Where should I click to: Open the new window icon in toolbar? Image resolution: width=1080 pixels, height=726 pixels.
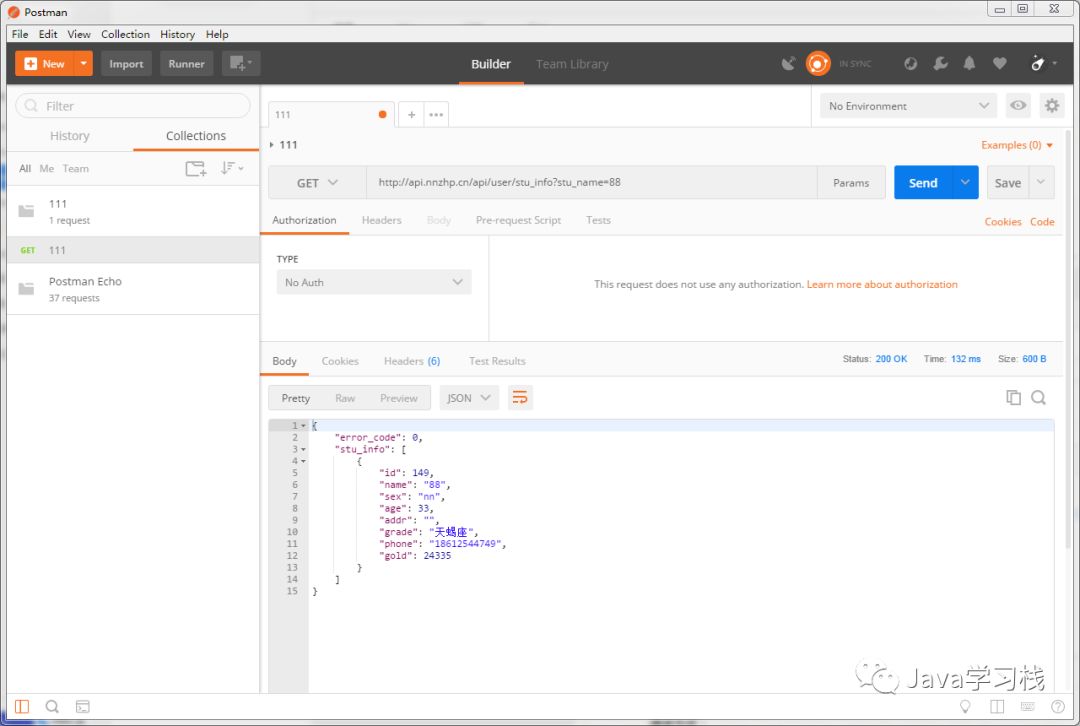(241, 64)
